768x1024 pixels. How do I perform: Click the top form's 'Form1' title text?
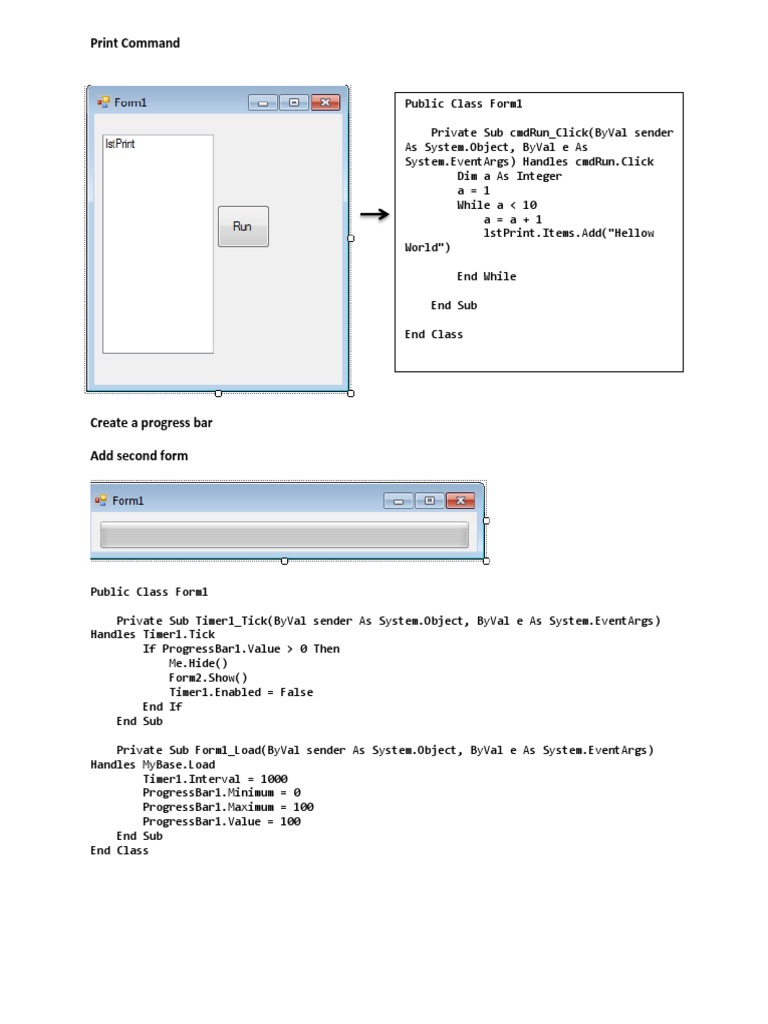131,103
